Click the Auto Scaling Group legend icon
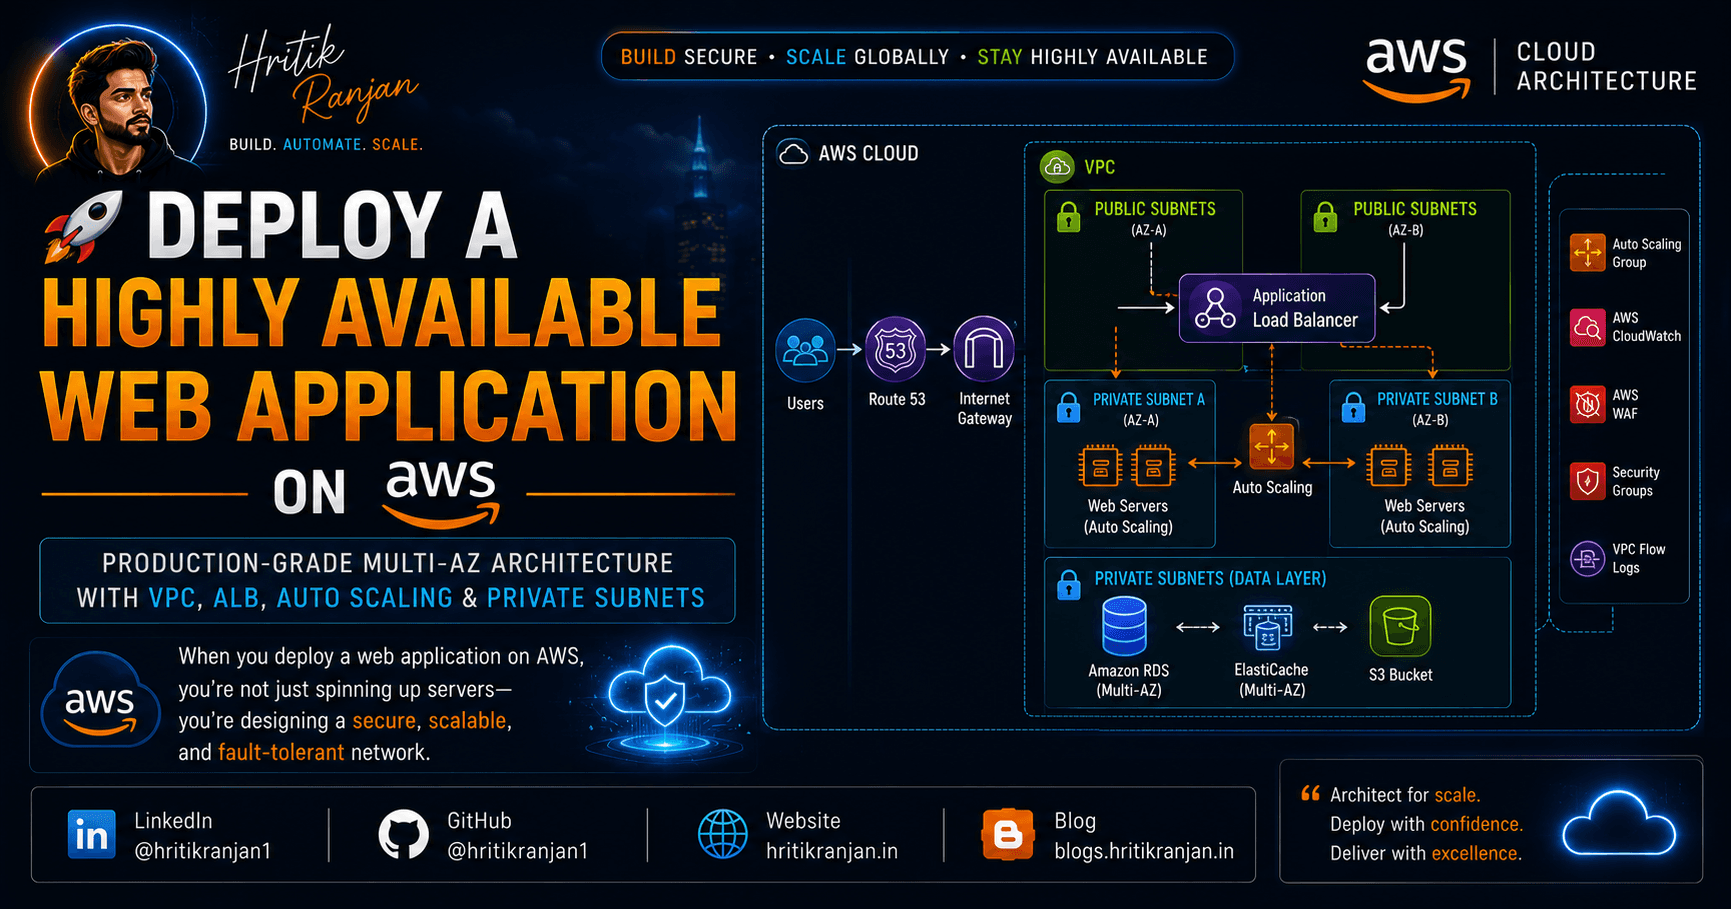This screenshot has height=909, width=1731. (1587, 252)
